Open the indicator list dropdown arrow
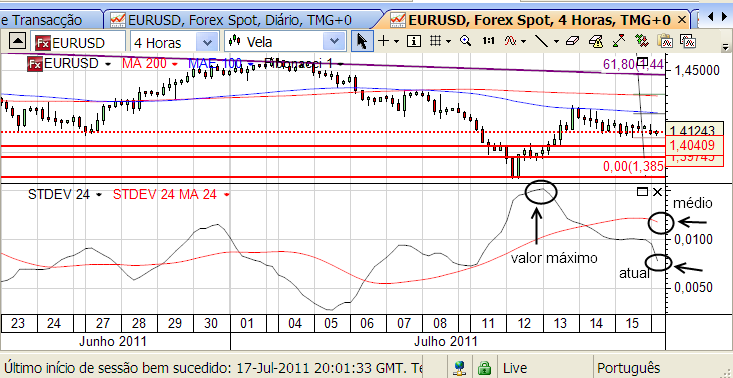 (523, 42)
